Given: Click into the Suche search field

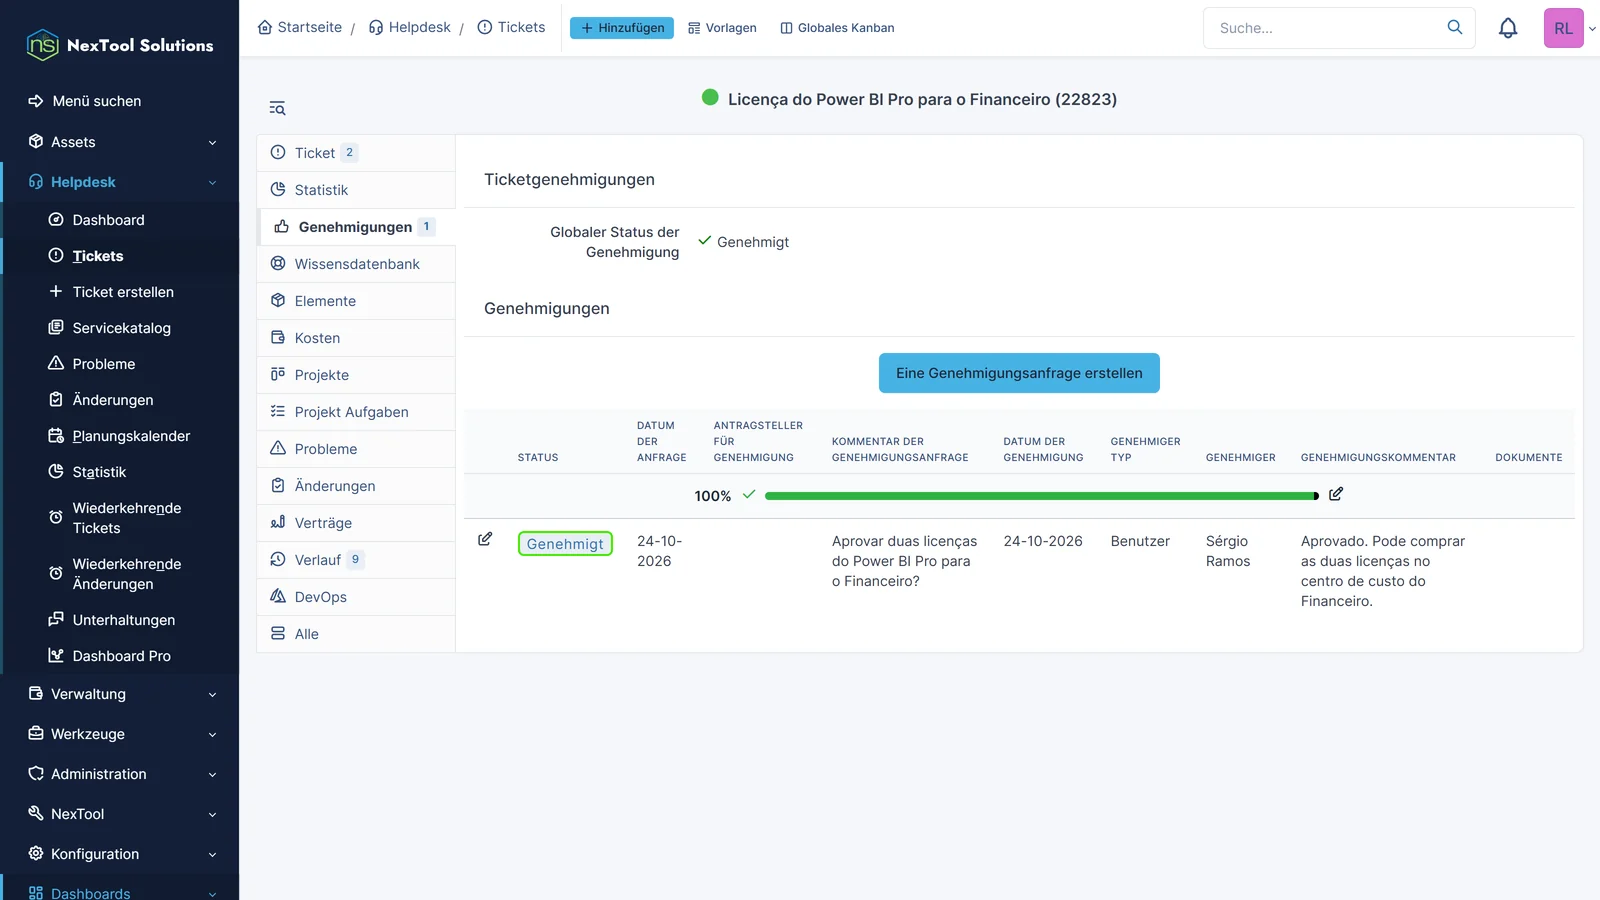Looking at the screenshot, I should click(x=1325, y=28).
